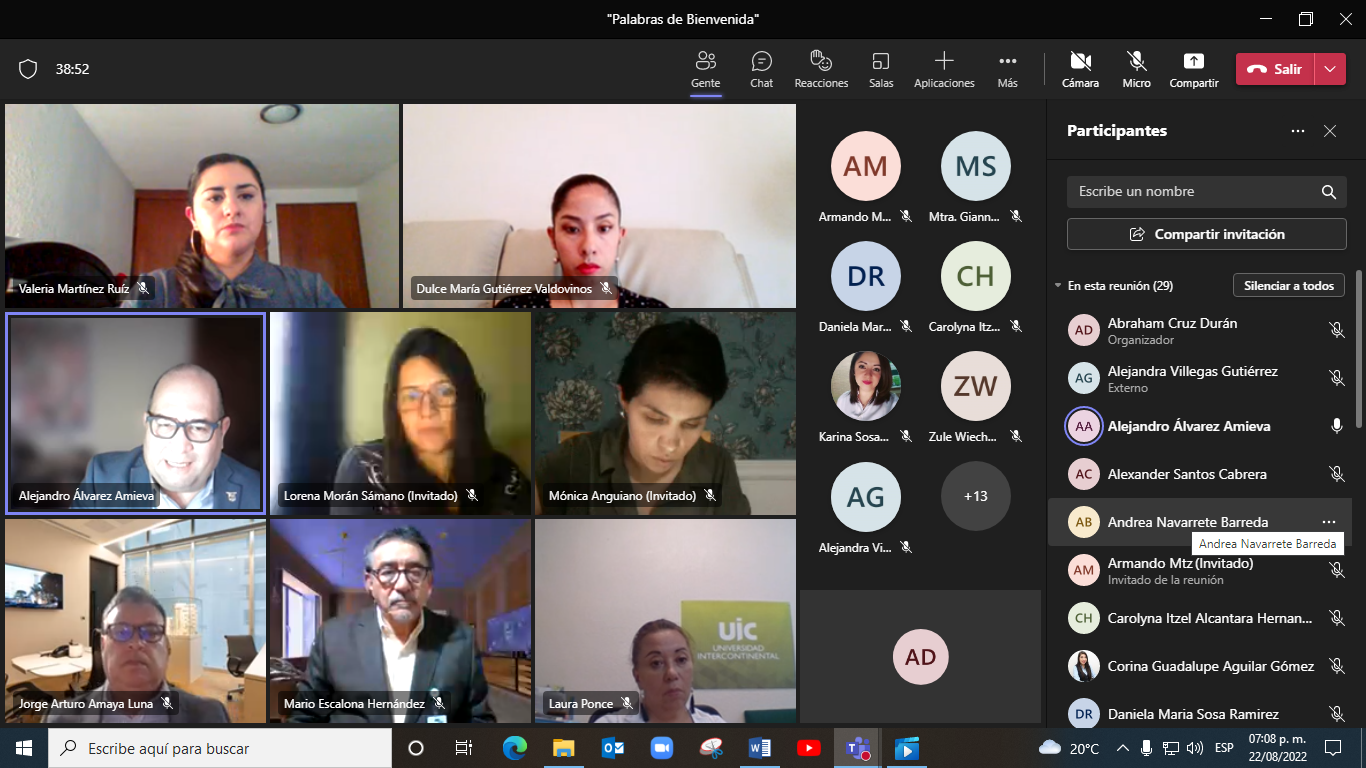Open the Reacciones menu
Screen dimensions: 1366x768
(x=821, y=69)
